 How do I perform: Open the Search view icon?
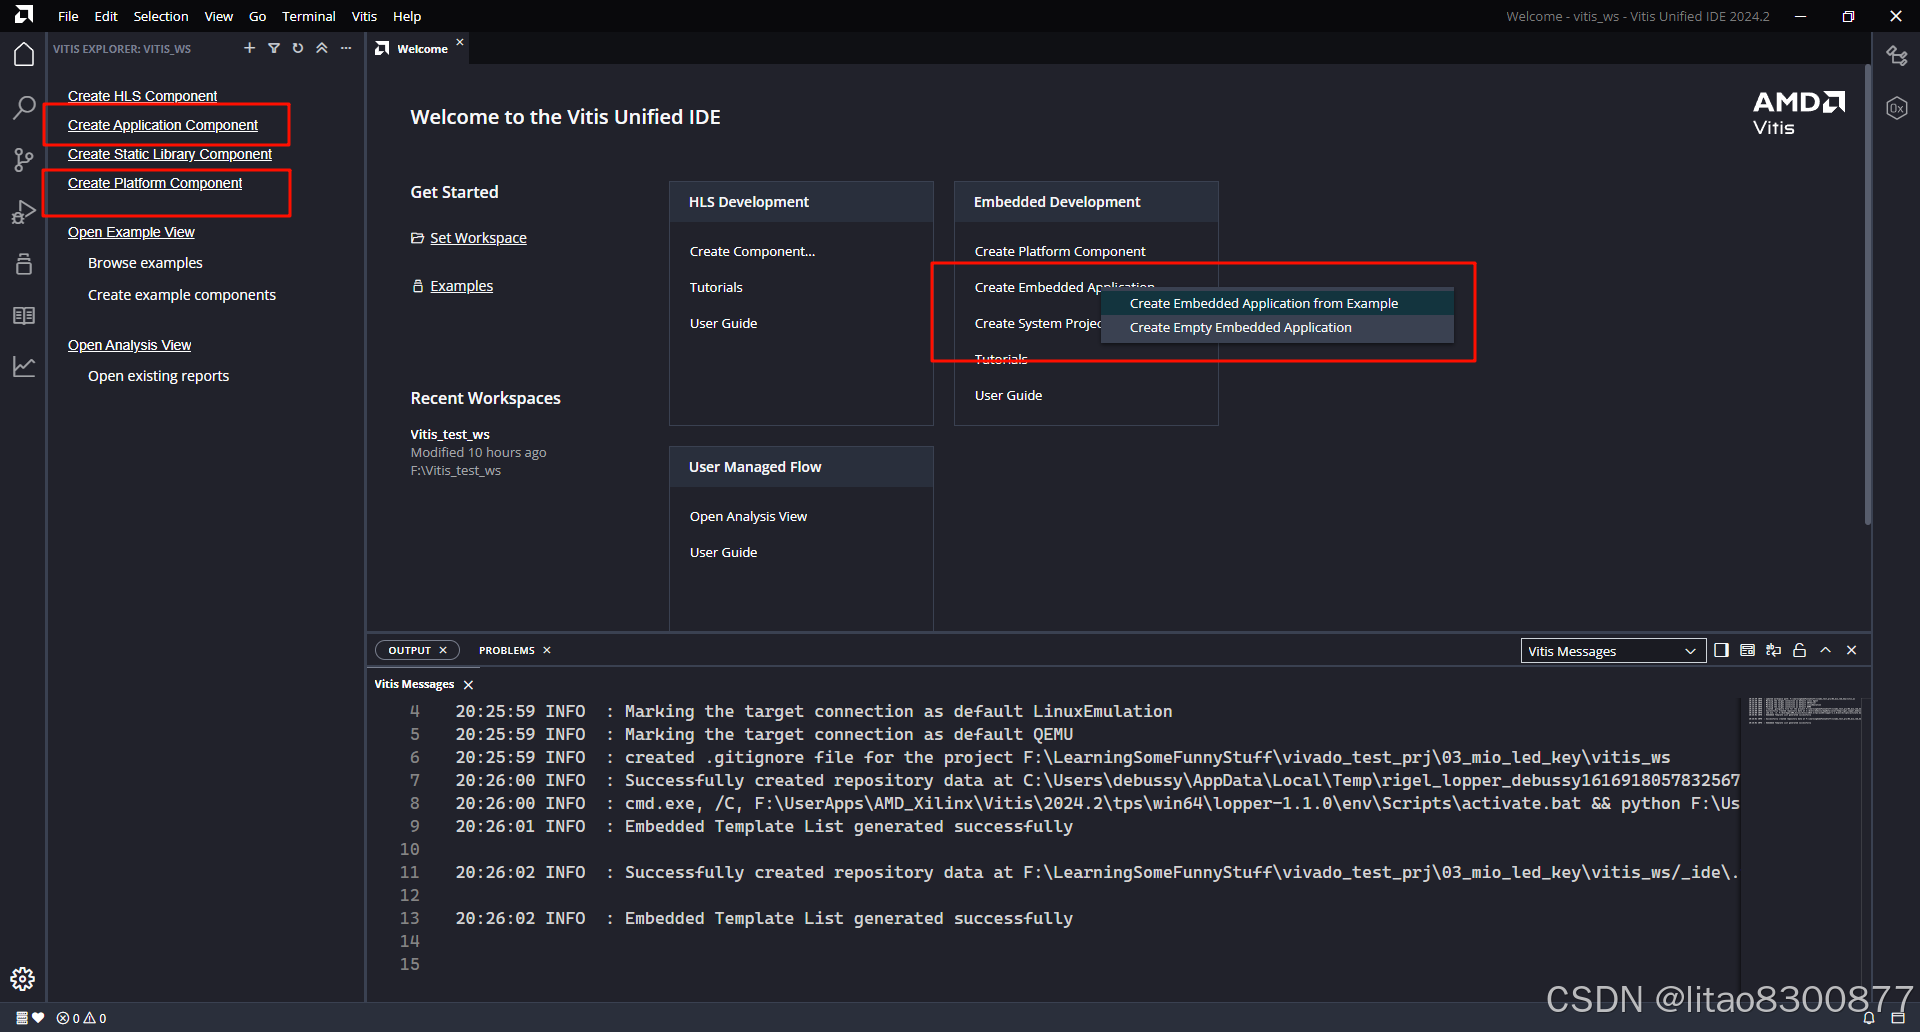tap(24, 107)
